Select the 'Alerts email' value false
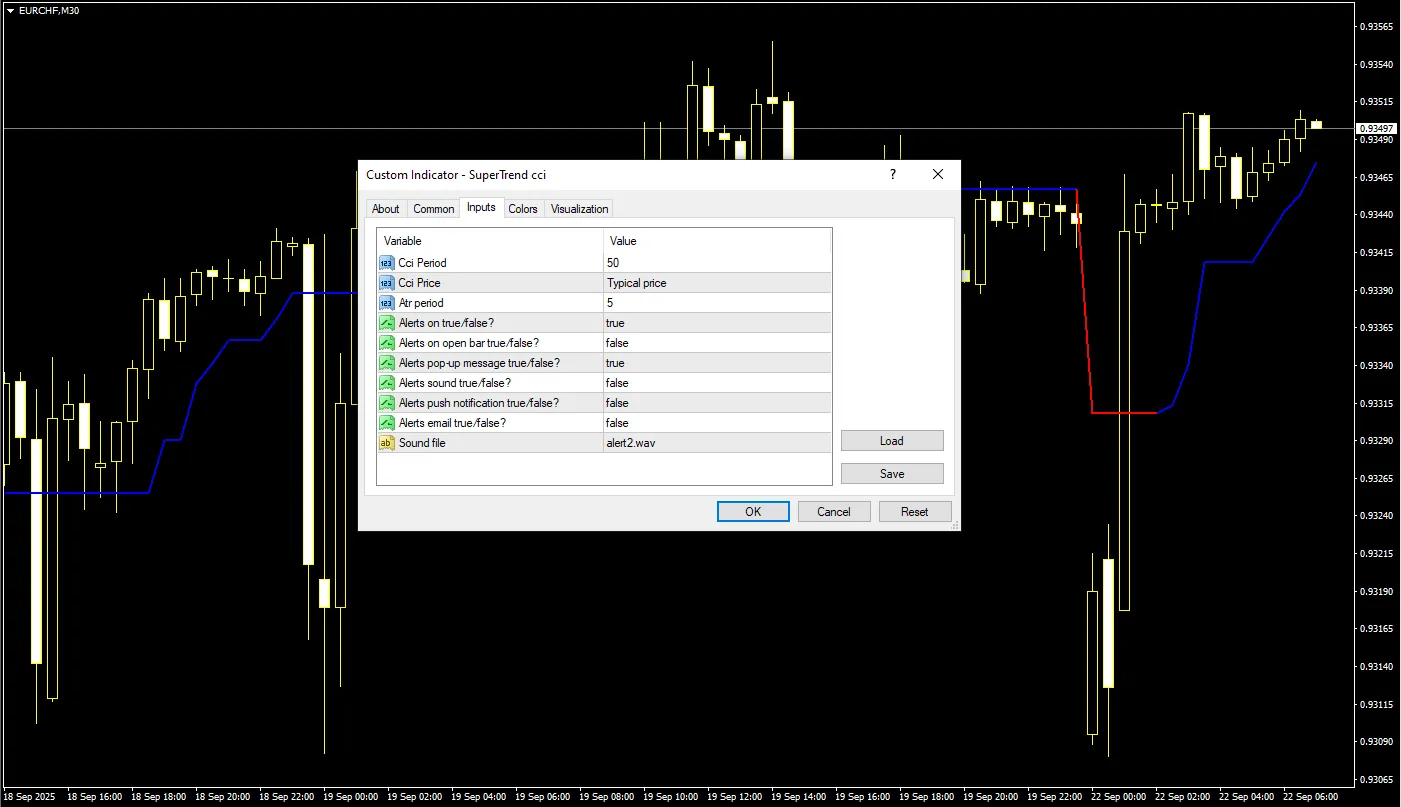Viewport: 1401px width, 807px height. coord(717,423)
